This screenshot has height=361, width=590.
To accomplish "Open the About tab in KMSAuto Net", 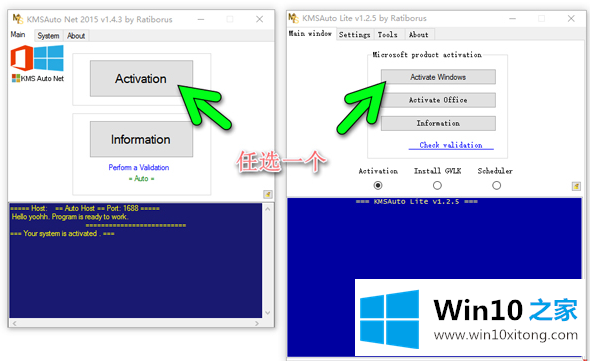I will click(76, 36).
